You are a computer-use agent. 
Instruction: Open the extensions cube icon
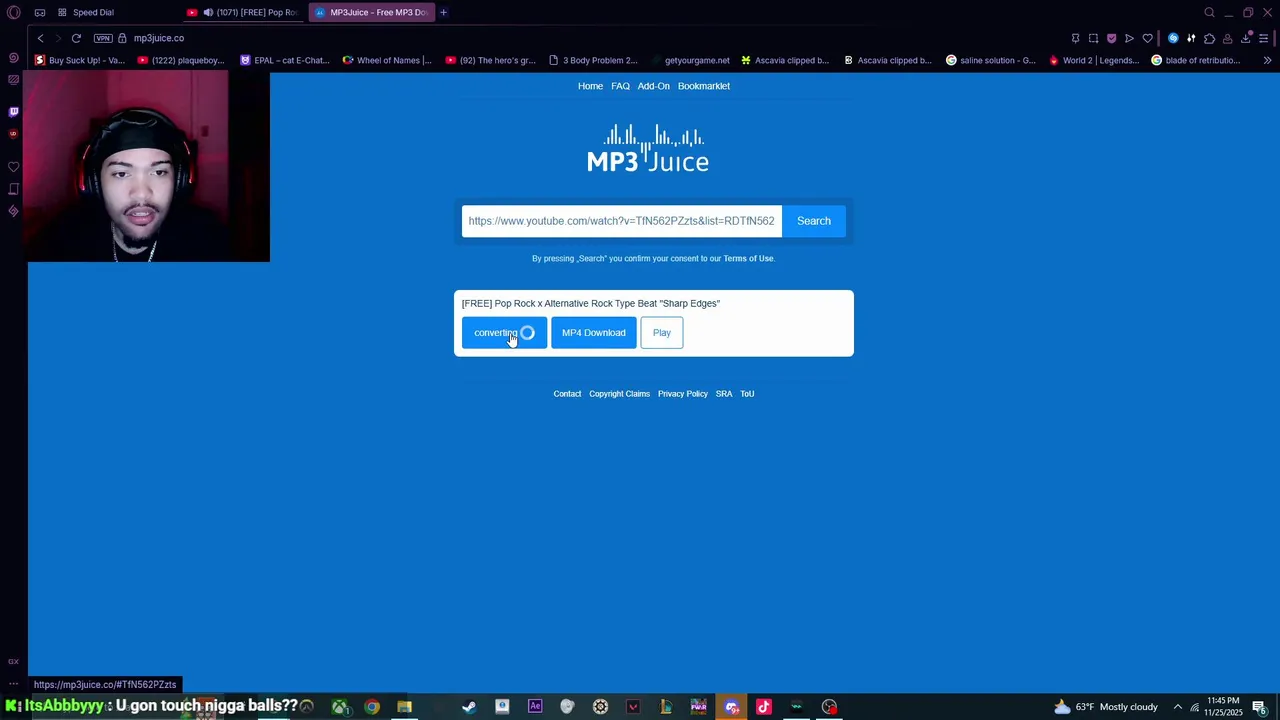[x=1209, y=38]
